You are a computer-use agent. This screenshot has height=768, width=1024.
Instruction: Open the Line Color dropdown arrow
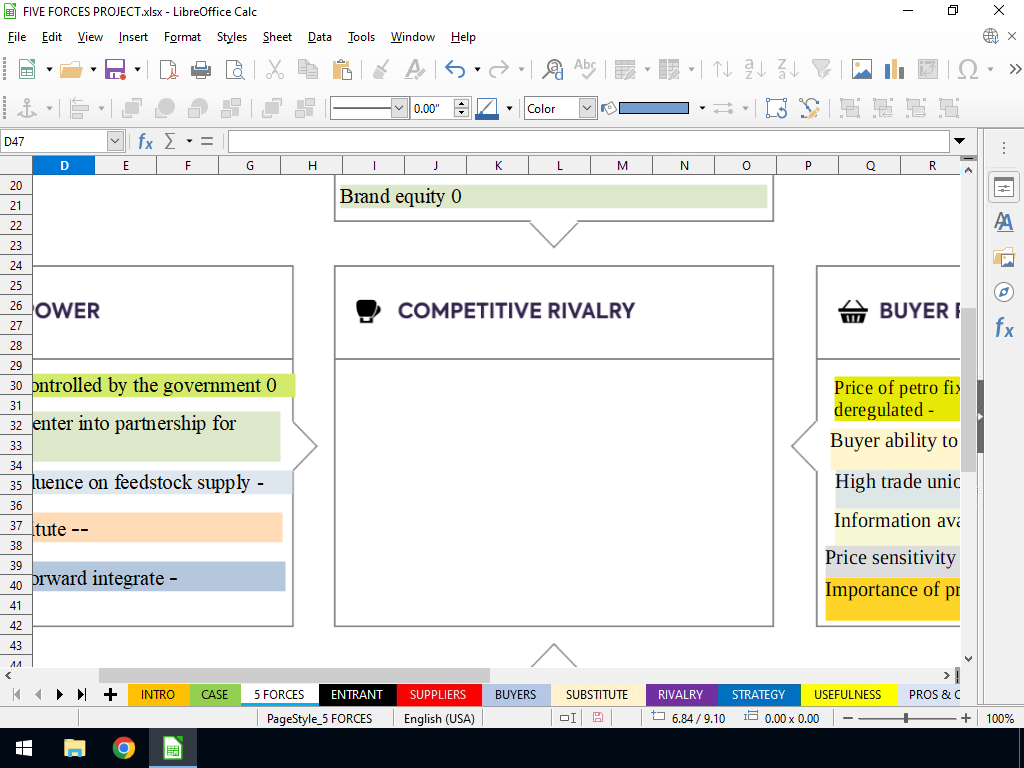509,108
